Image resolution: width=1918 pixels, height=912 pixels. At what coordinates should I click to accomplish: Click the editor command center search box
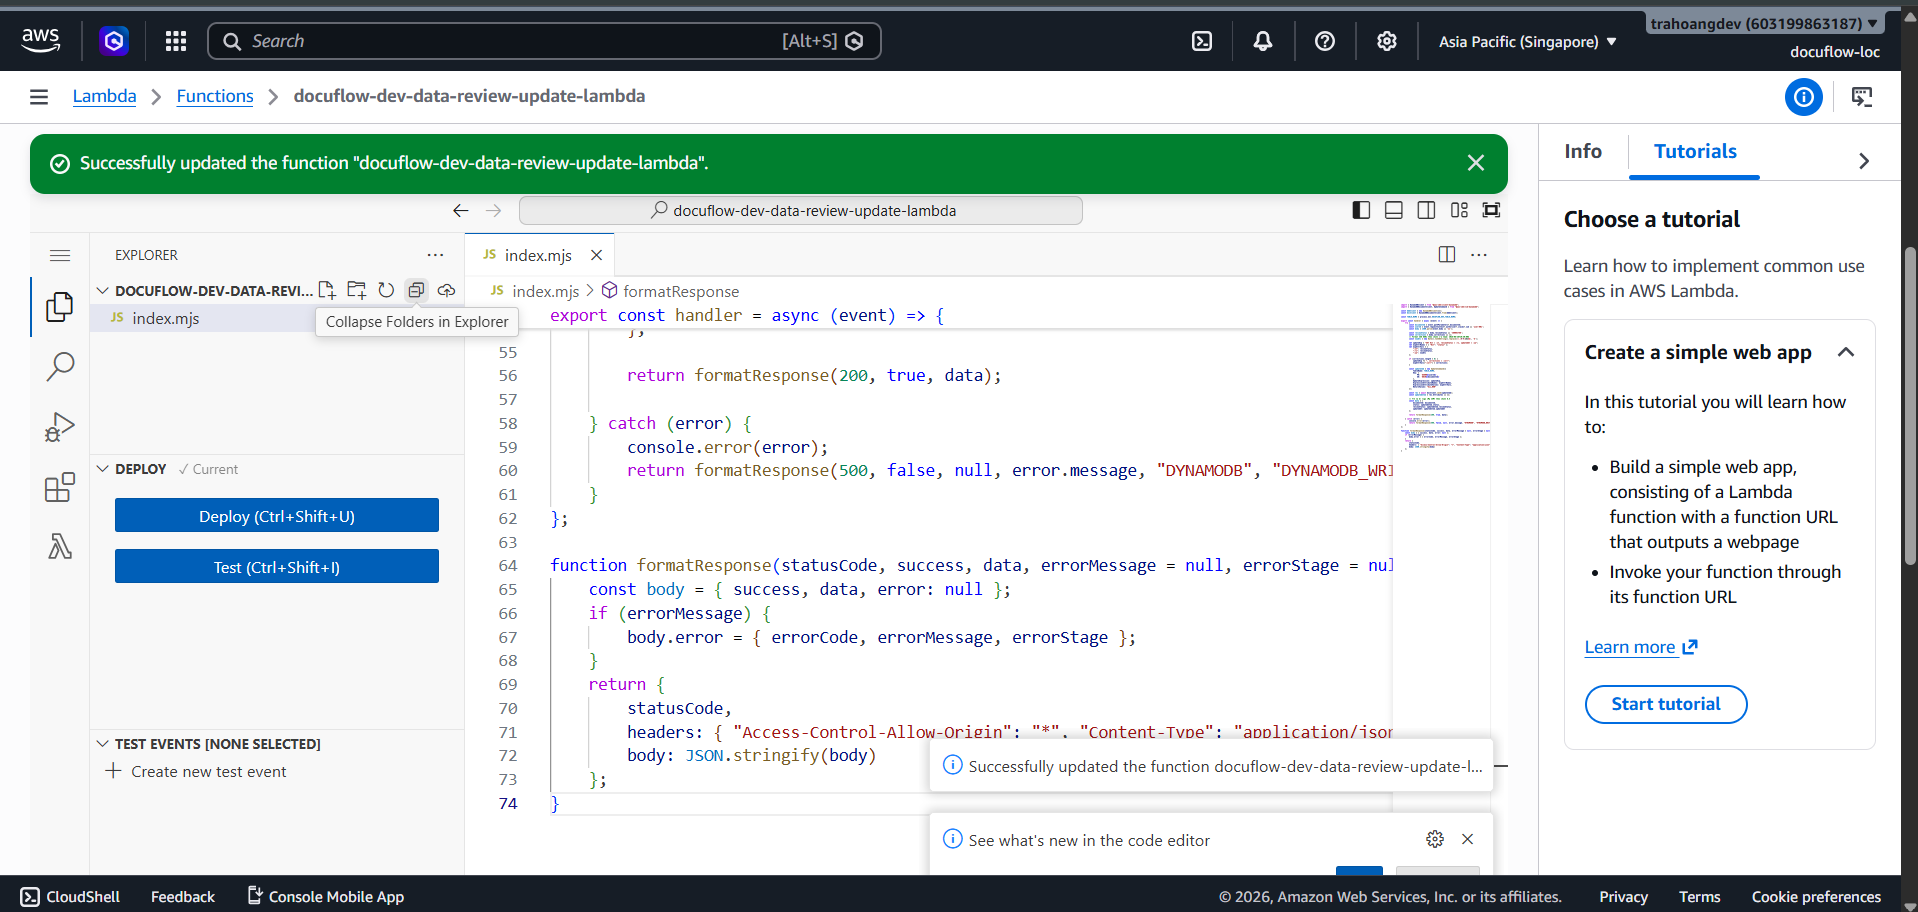pos(800,211)
